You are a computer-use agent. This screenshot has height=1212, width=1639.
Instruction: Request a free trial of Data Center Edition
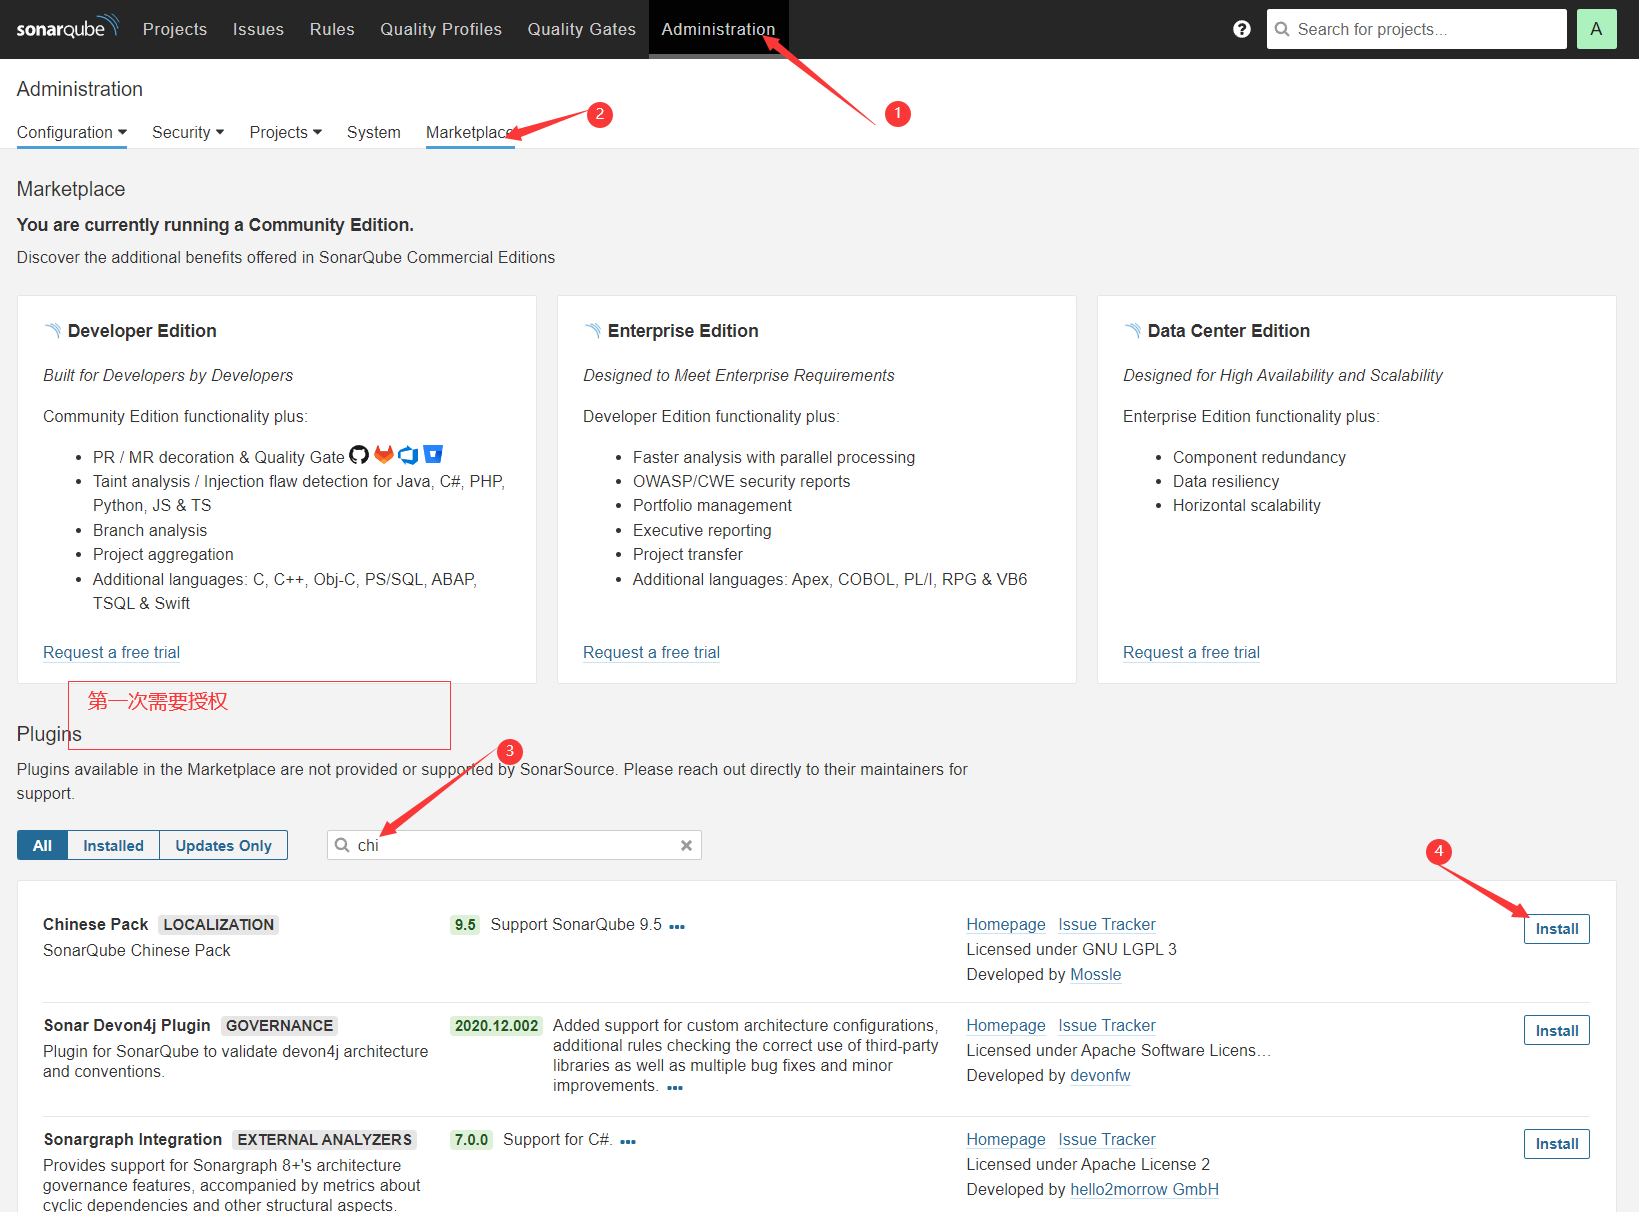(1191, 652)
